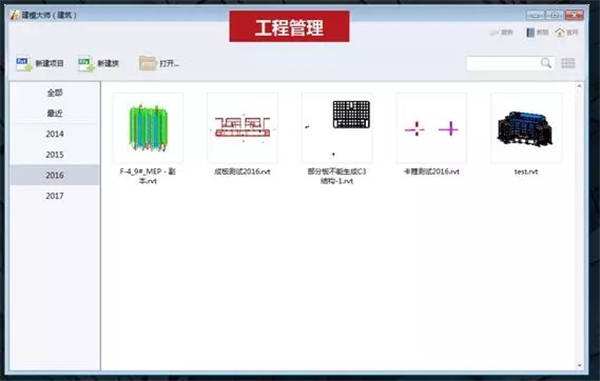
Task: Select the magenta cross marks thumbnail
Action: (x=431, y=128)
